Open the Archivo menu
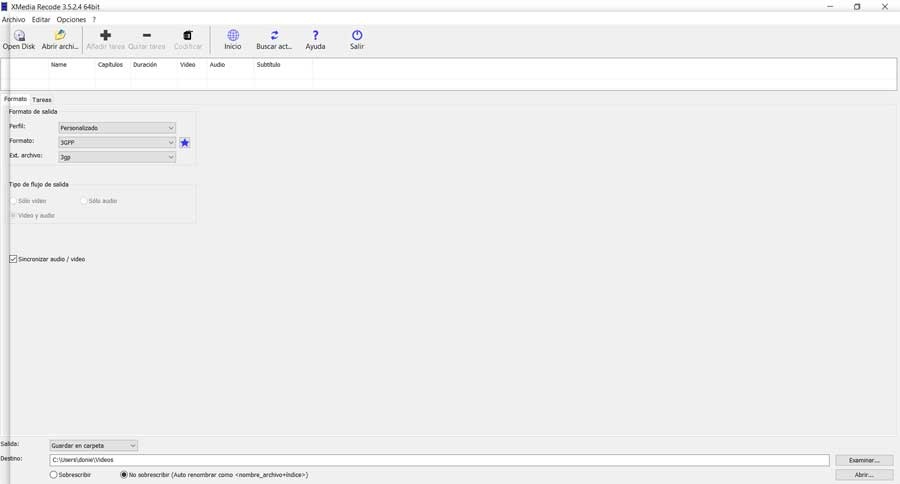The width and height of the screenshot is (900, 484). point(13,20)
